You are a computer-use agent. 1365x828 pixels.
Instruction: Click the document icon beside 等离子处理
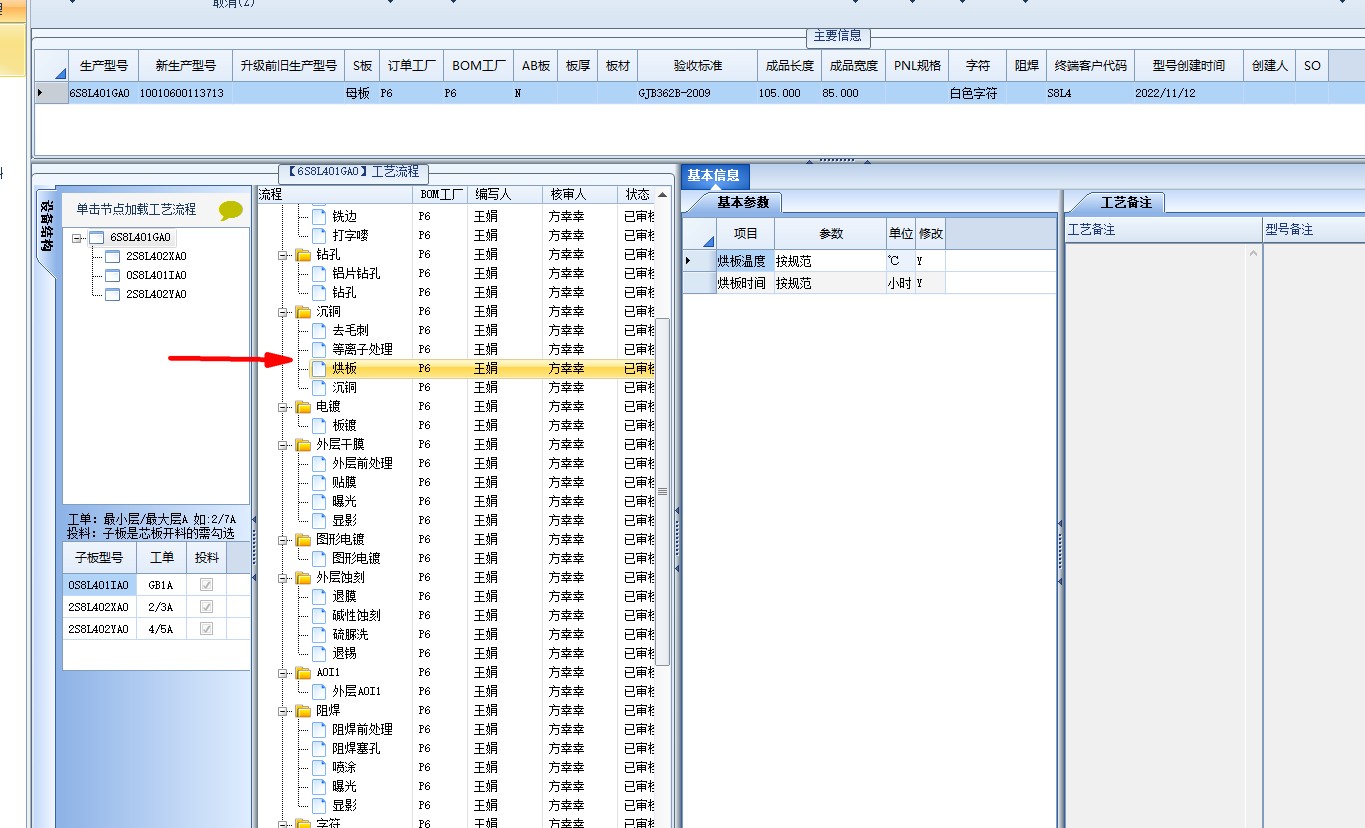(319, 349)
